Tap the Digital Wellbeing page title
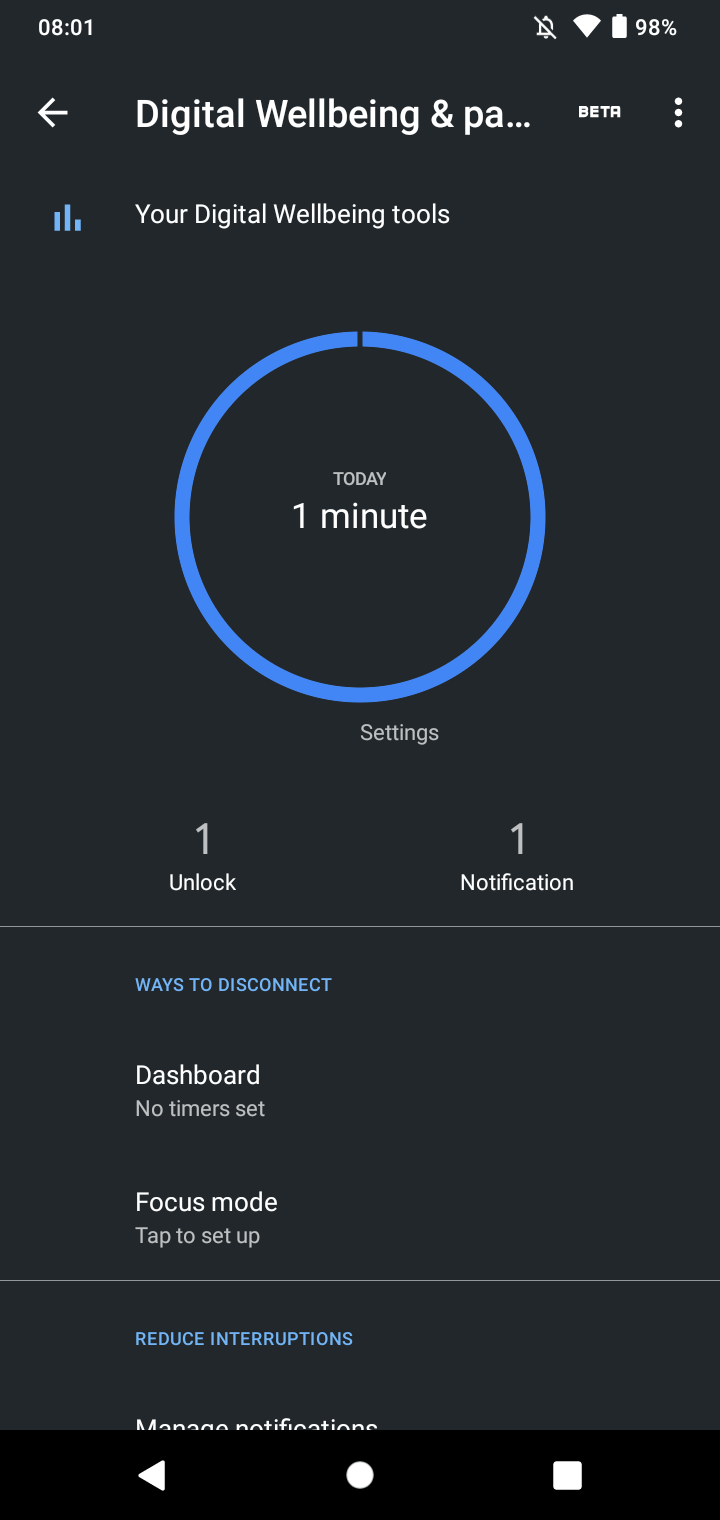Image resolution: width=720 pixels, height=1520 pixels. click(x=333, y=114)
